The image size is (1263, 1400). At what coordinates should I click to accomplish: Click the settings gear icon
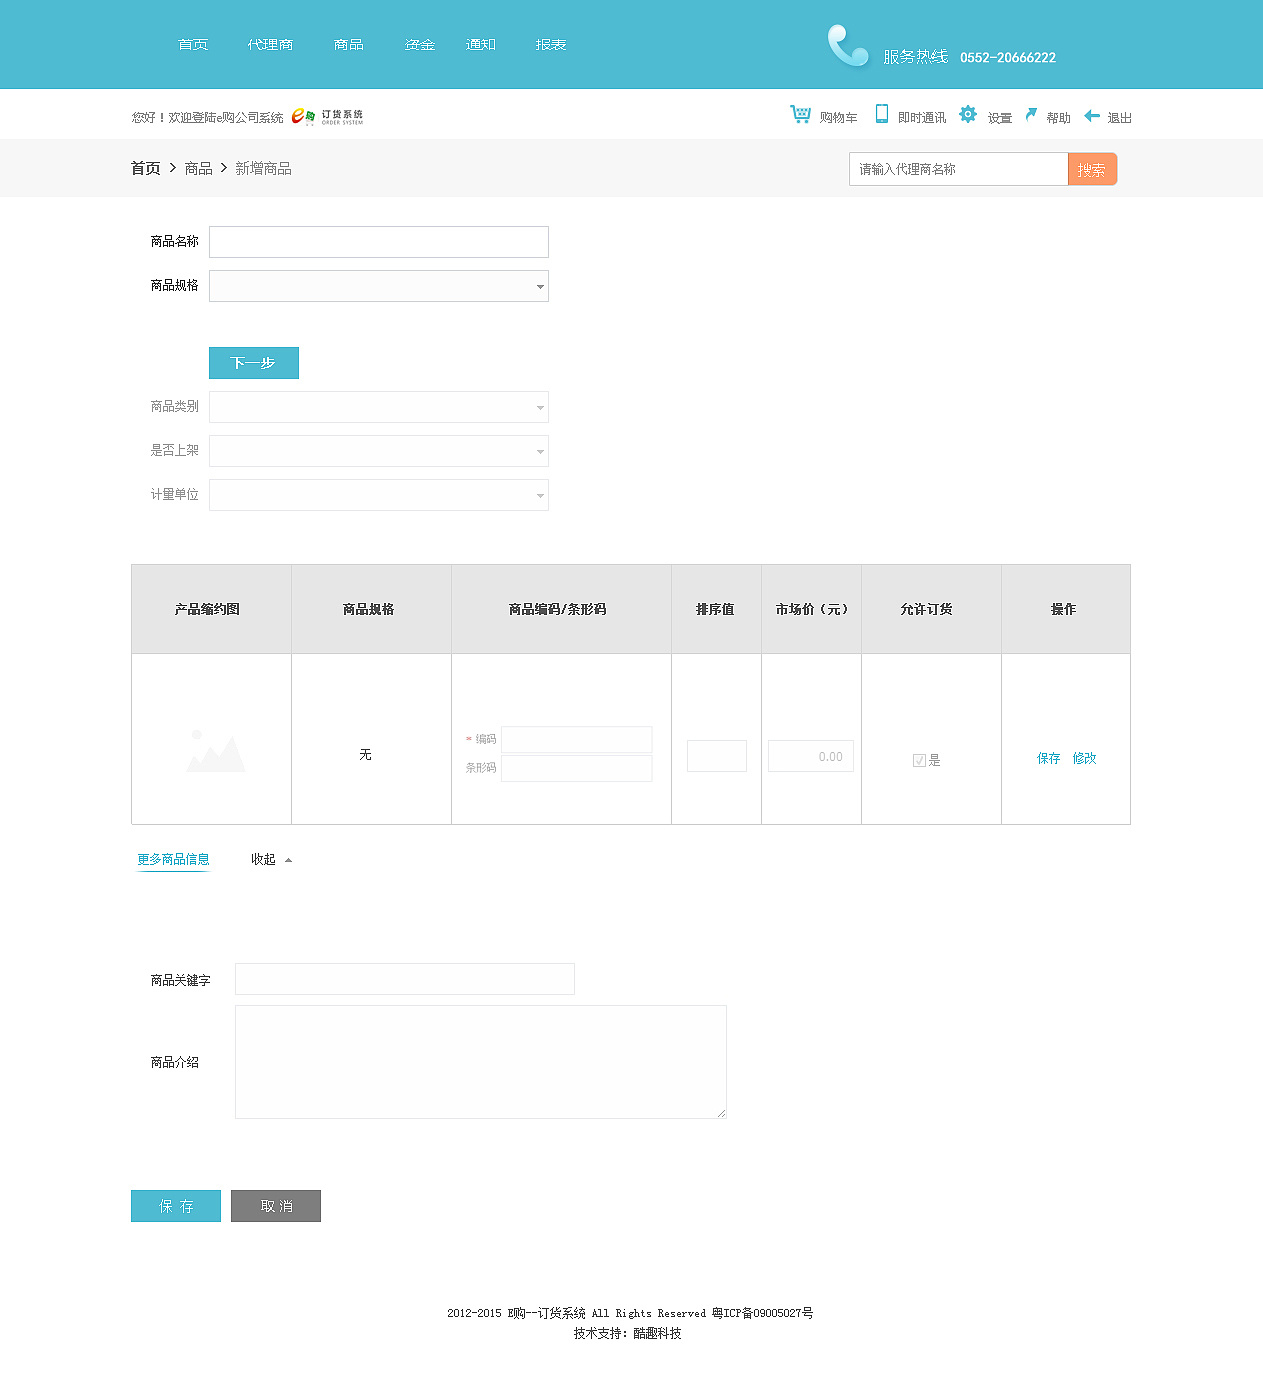tap(967, 114)
